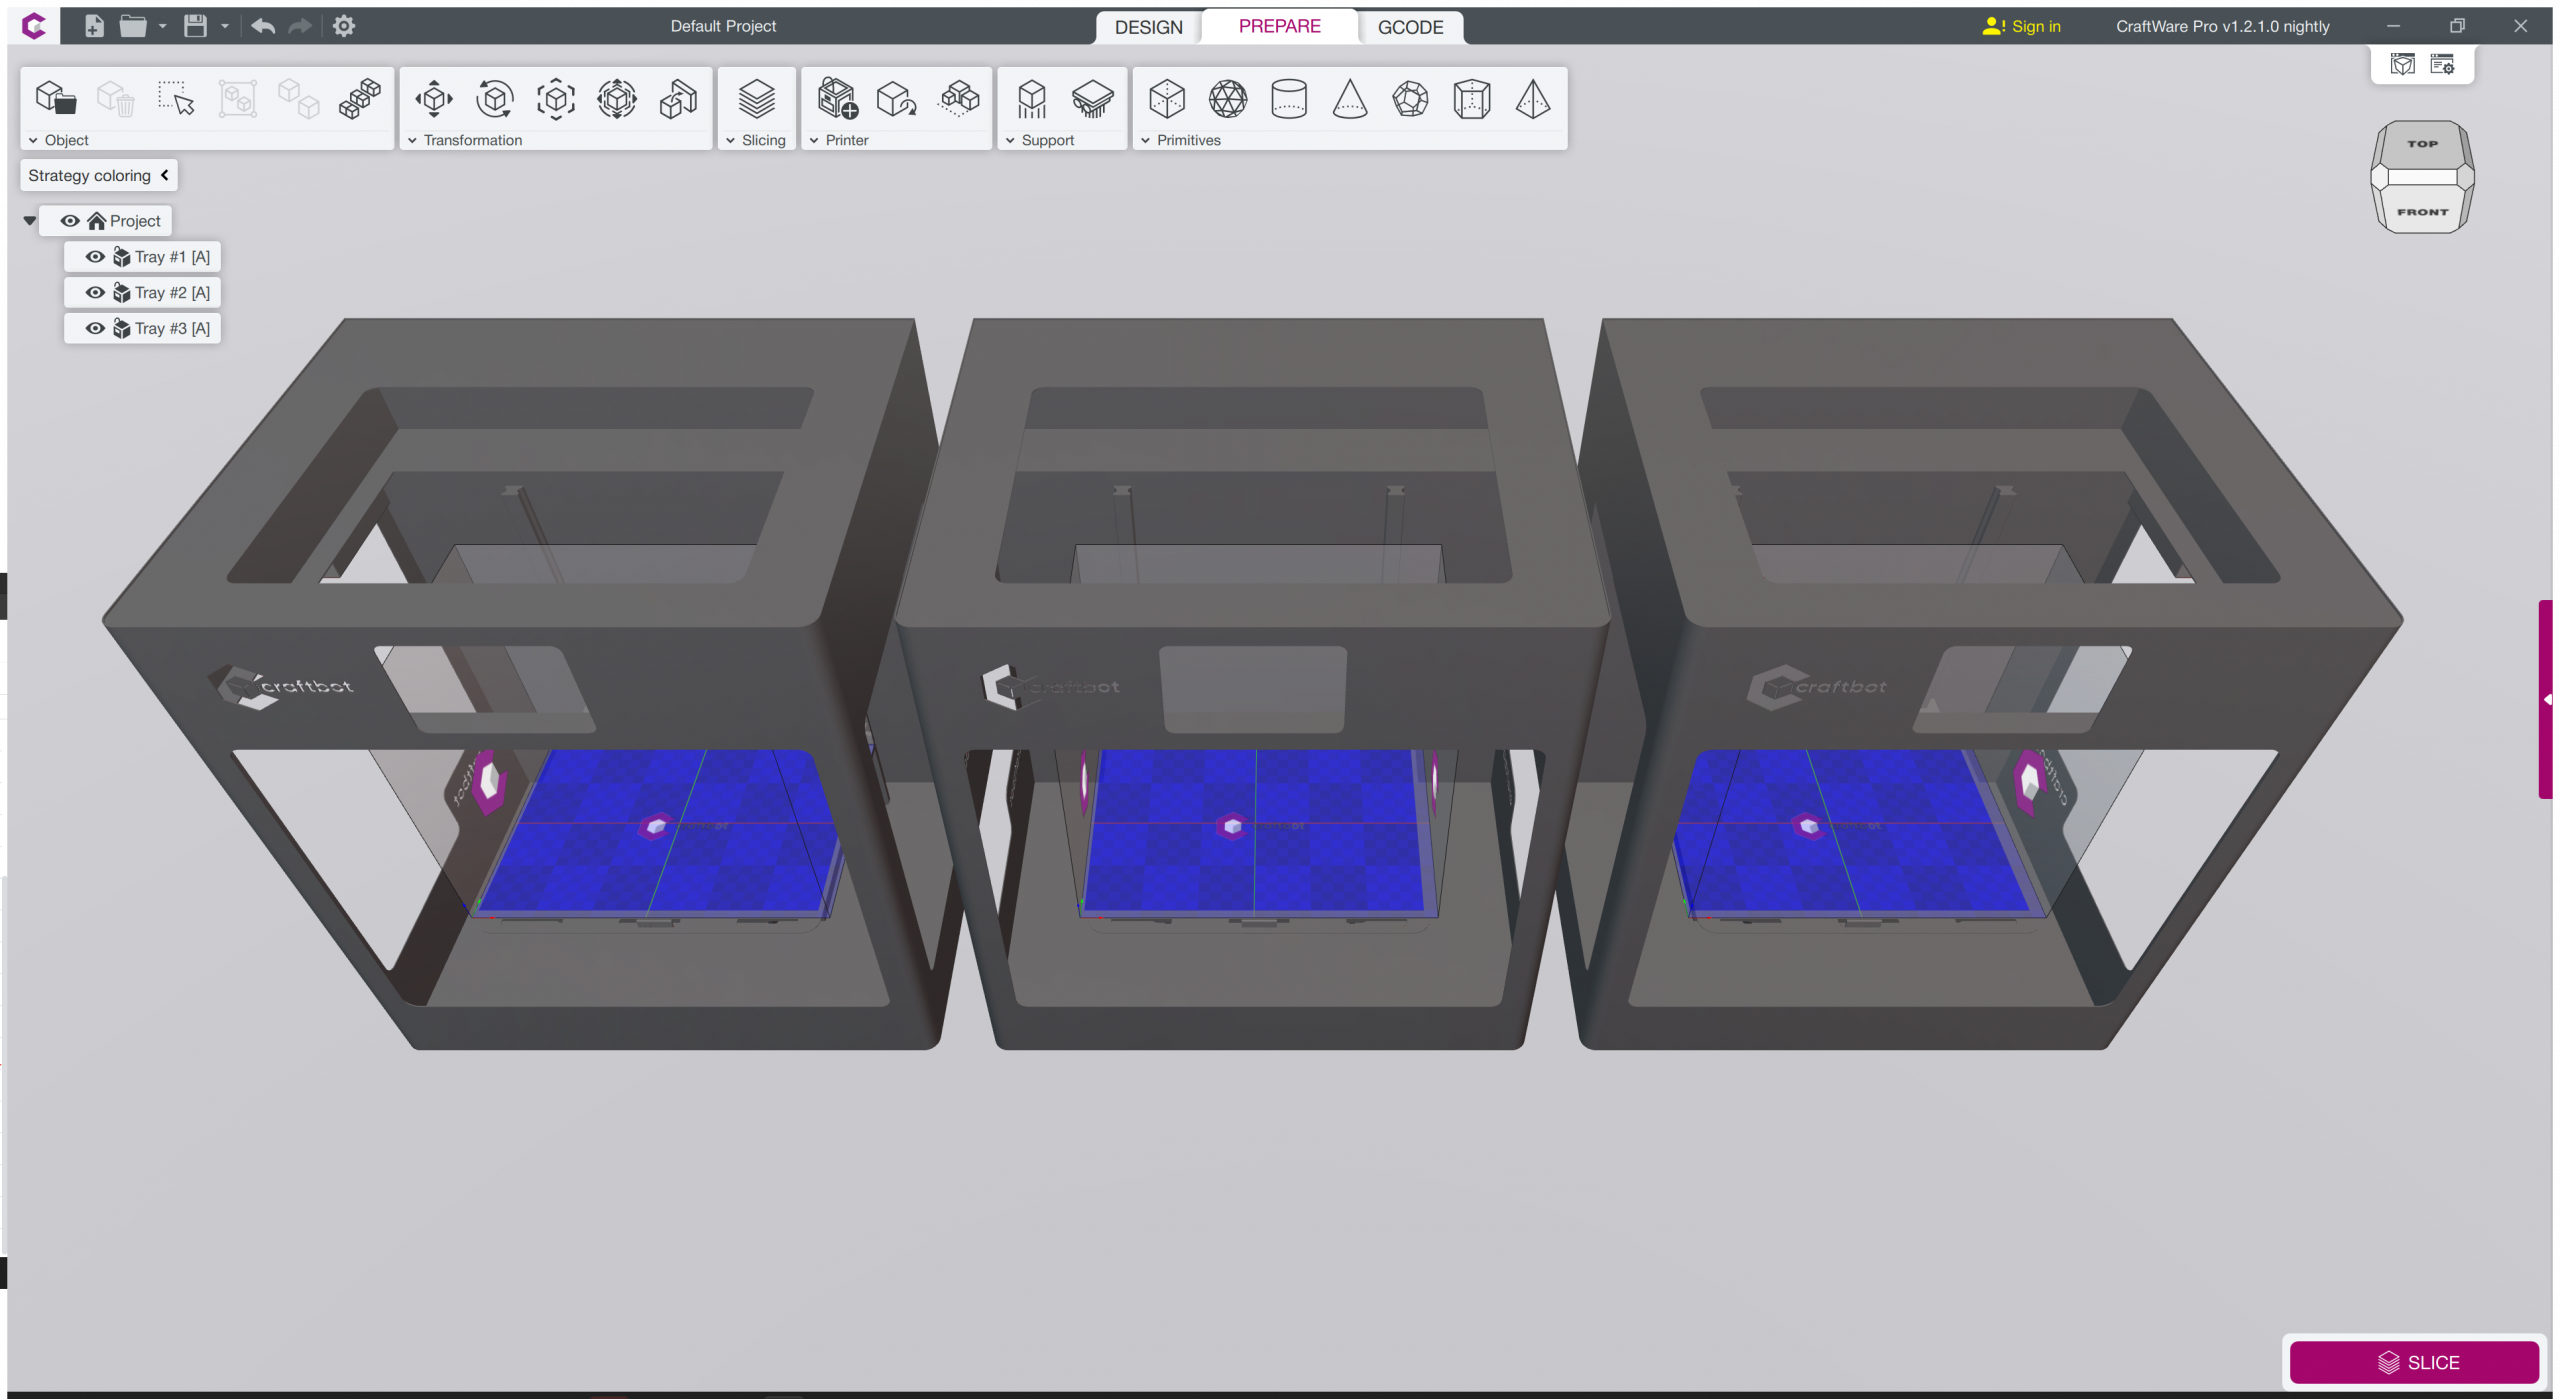This screenshot has width=2560, height=1399.
Task: Add a cone primitive
Action: click(1349, 99)
